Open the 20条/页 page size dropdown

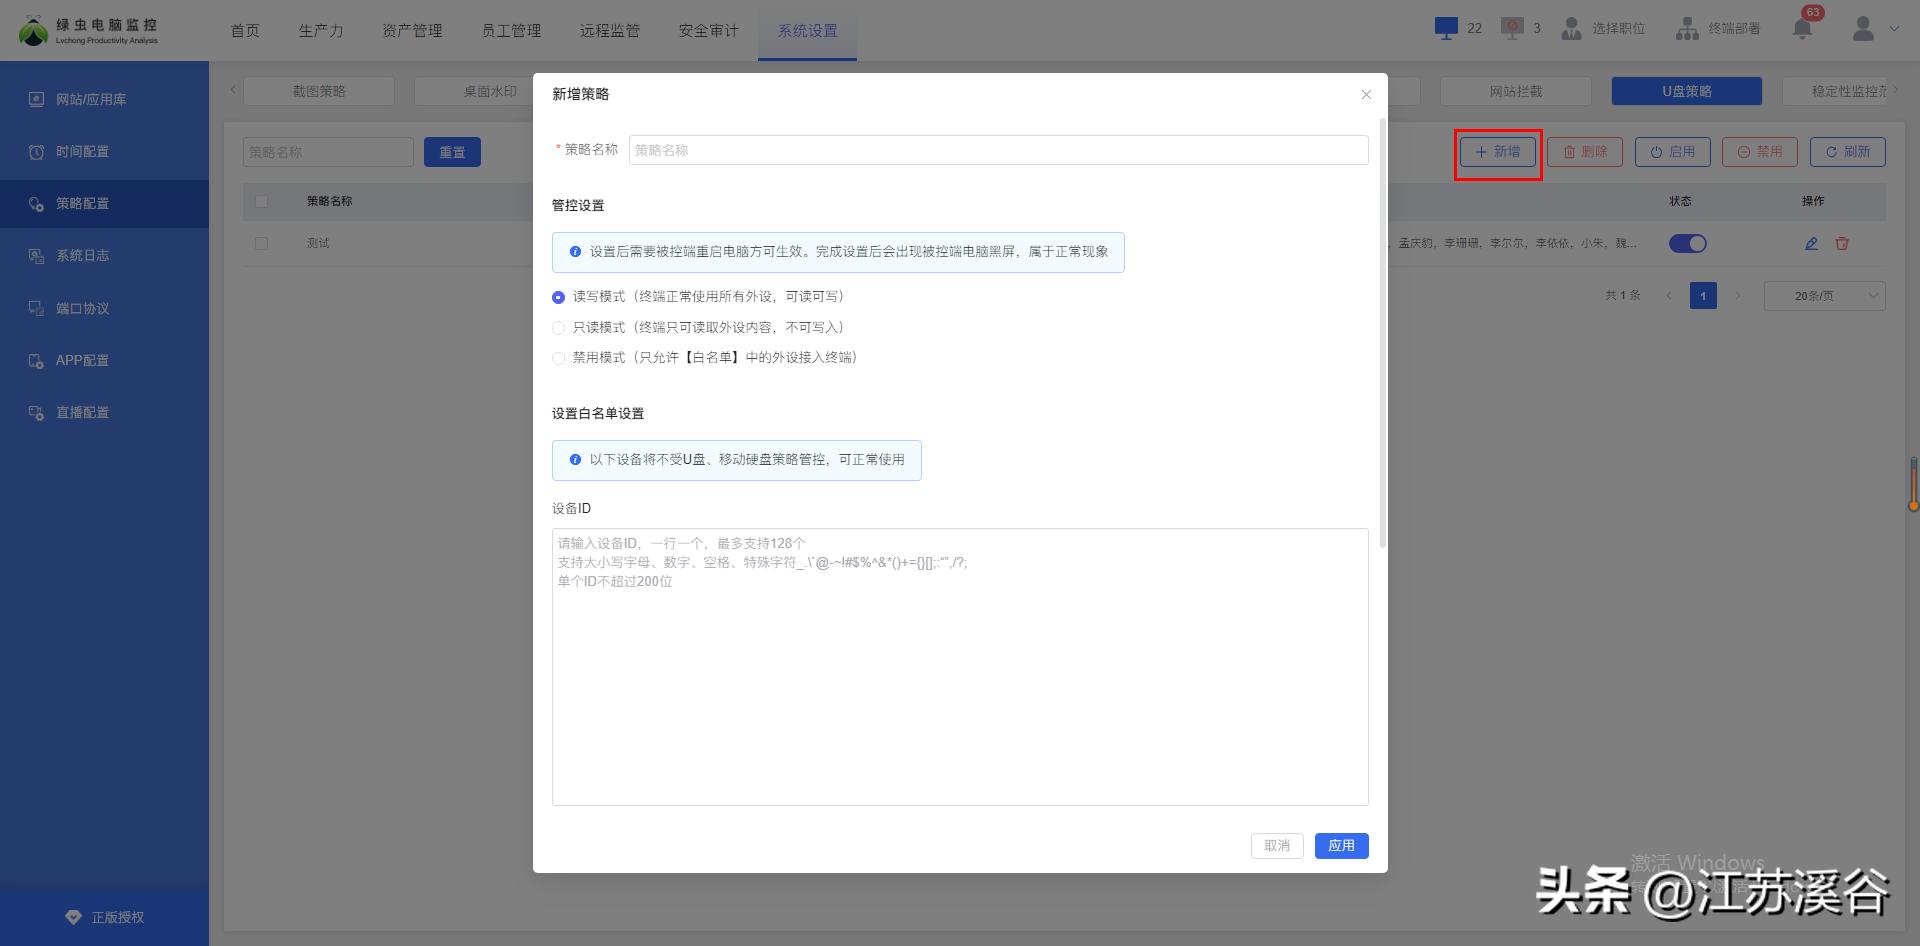coord(1824,295)
